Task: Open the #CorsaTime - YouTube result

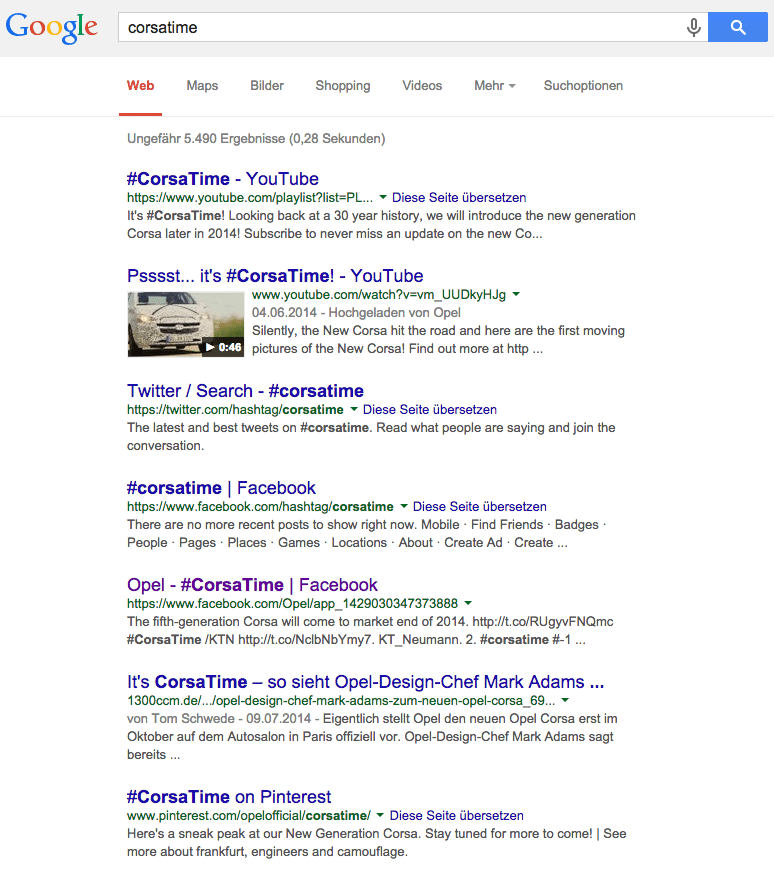Action: [223, 179]
